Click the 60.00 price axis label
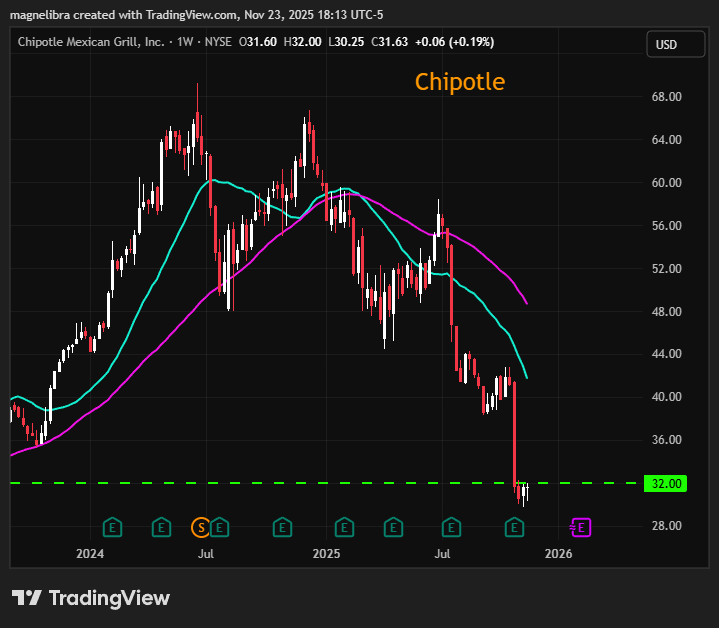Viewport: 719px width, 628px height. [667, 183]
